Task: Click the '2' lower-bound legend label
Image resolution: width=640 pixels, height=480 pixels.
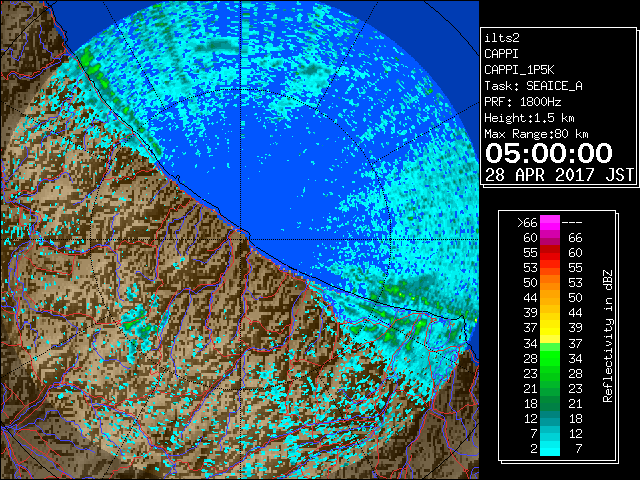Action: (534, 449)
